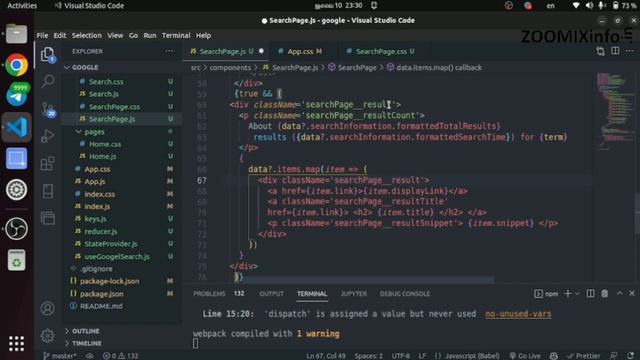Screen dimensions: 640x360
Task: Open the Extensions view
Action: [48, 163]
